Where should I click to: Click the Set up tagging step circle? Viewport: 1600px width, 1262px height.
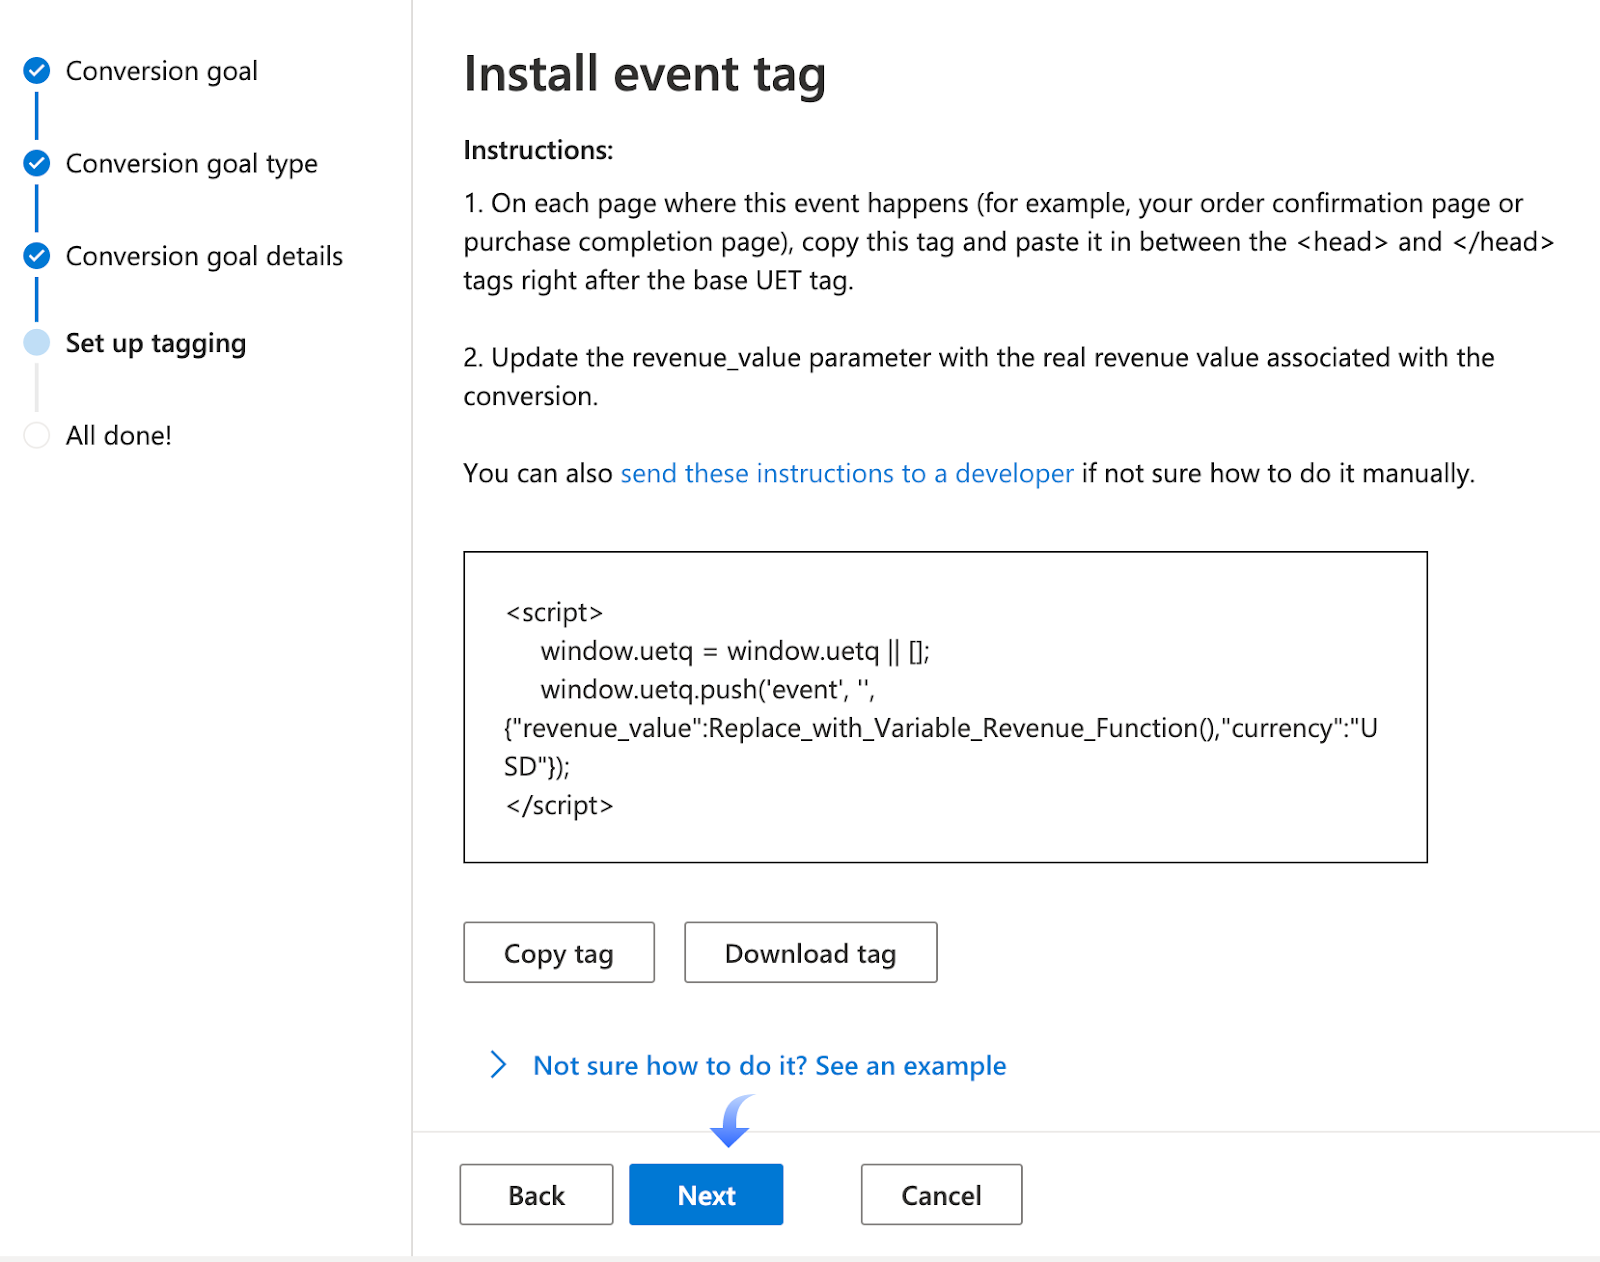tap(37, 343)
